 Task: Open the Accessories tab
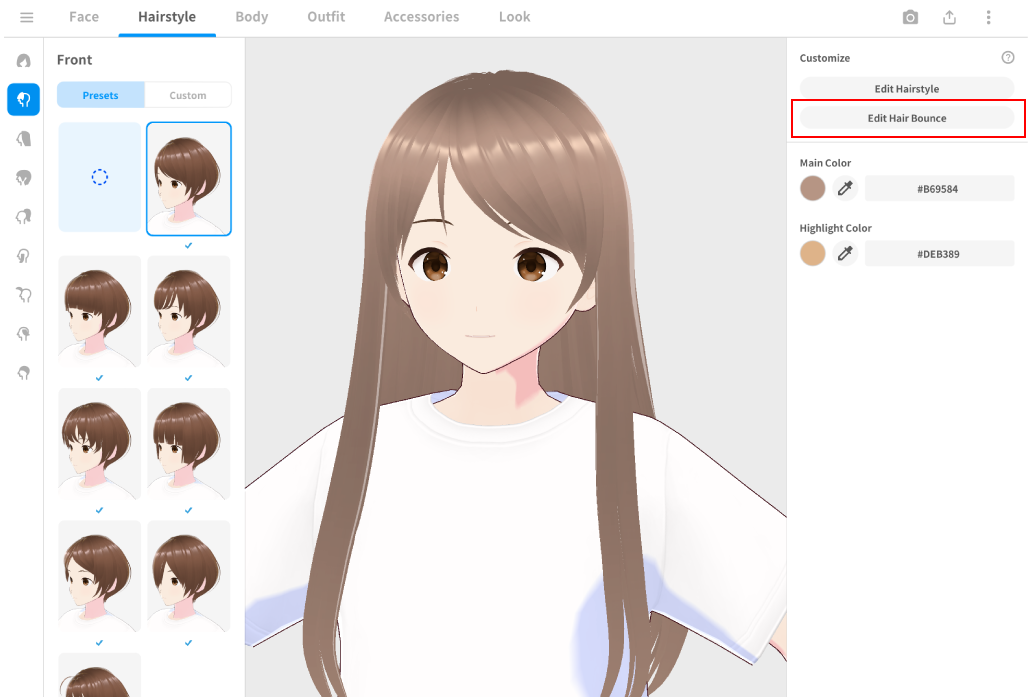pos(421,17)
